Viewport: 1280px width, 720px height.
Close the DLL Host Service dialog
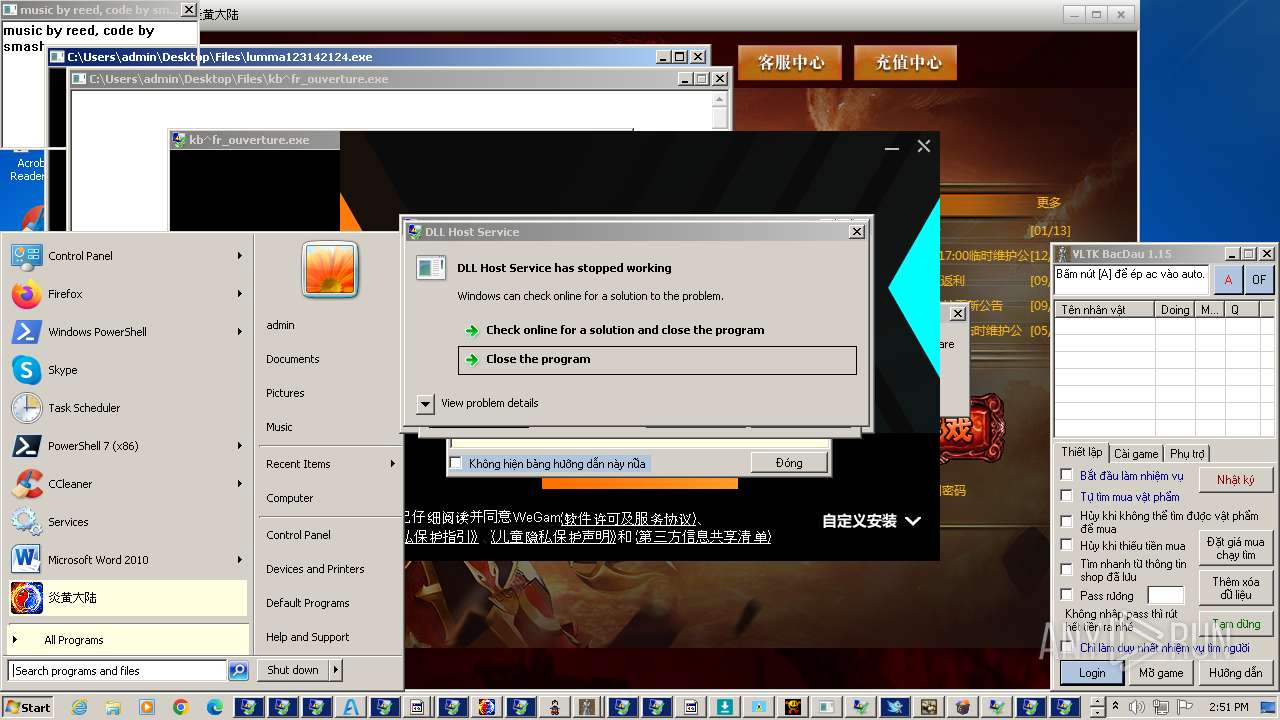click(857, 231)
